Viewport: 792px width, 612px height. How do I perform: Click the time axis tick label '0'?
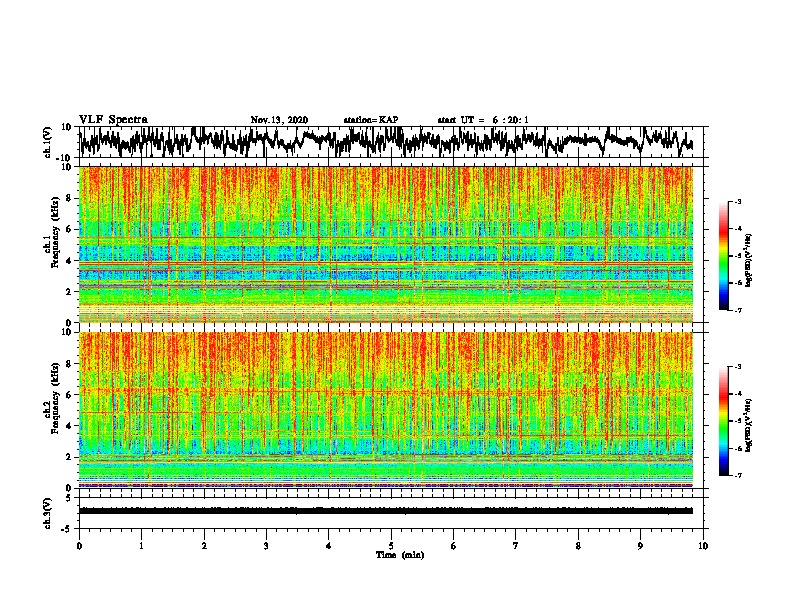point(79,546)
